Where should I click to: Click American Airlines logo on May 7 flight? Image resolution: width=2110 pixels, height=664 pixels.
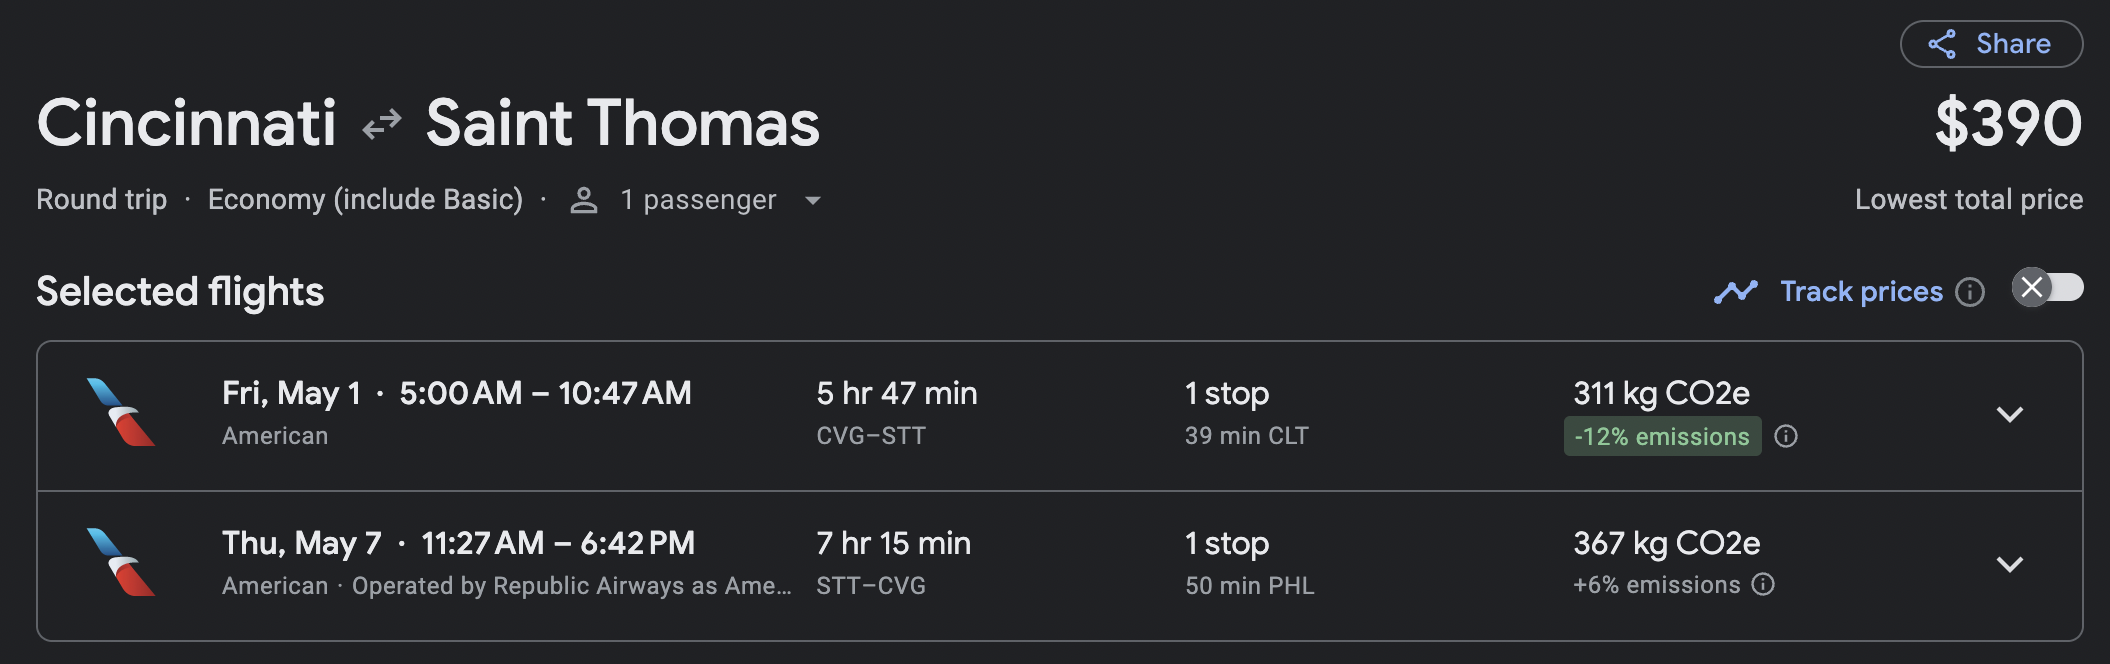coord(120,562)
